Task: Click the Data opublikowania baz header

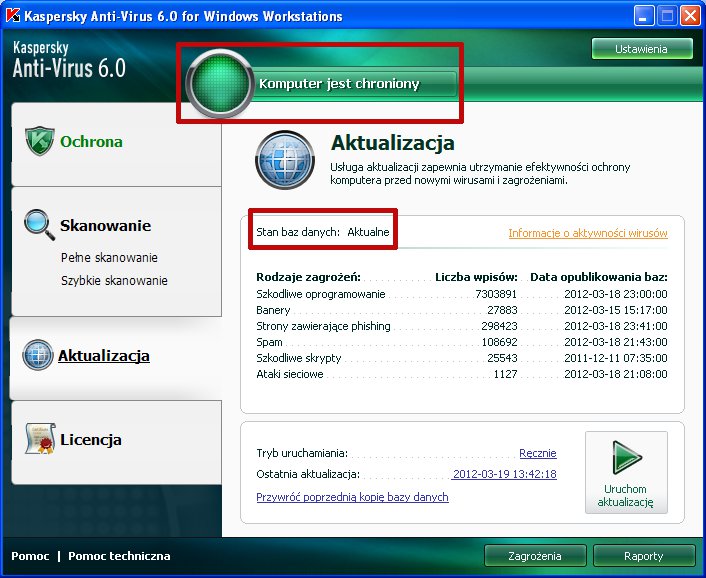Action: coord(599,277)
